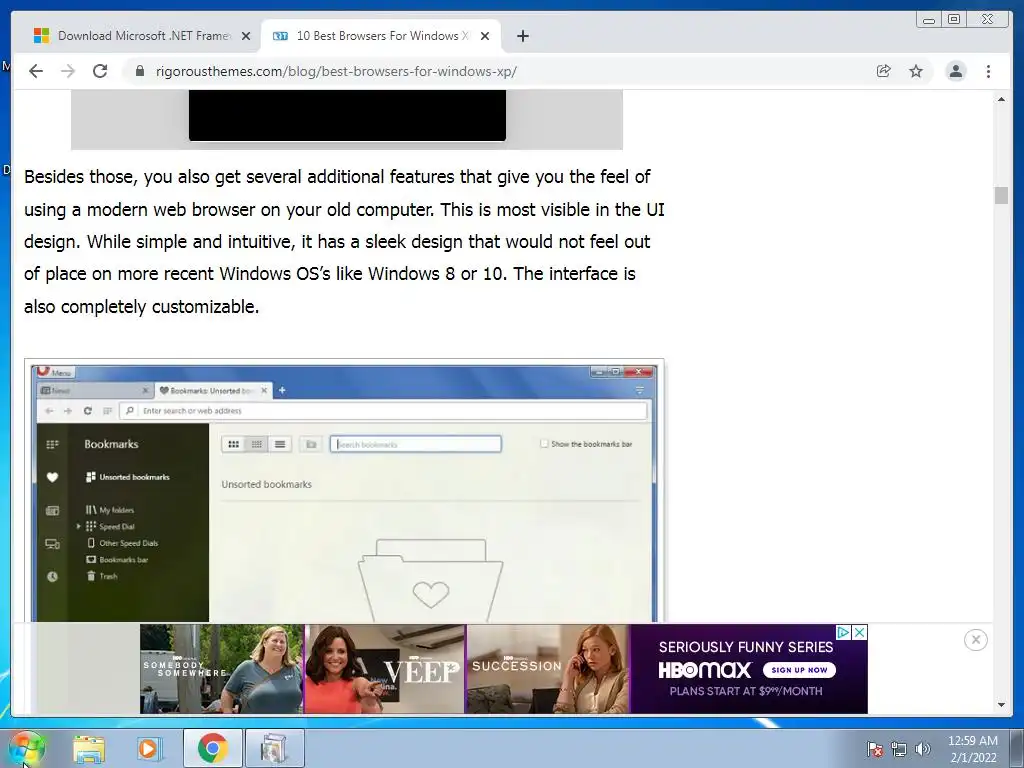Dismiss the bottom ad banner with circle X
This screenshot has height=768, width=1024.
[x=976, y=640]
